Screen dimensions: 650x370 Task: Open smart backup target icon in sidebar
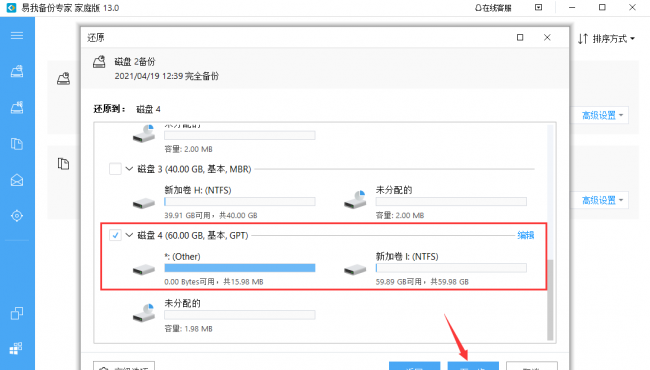[x=17, y=216]
